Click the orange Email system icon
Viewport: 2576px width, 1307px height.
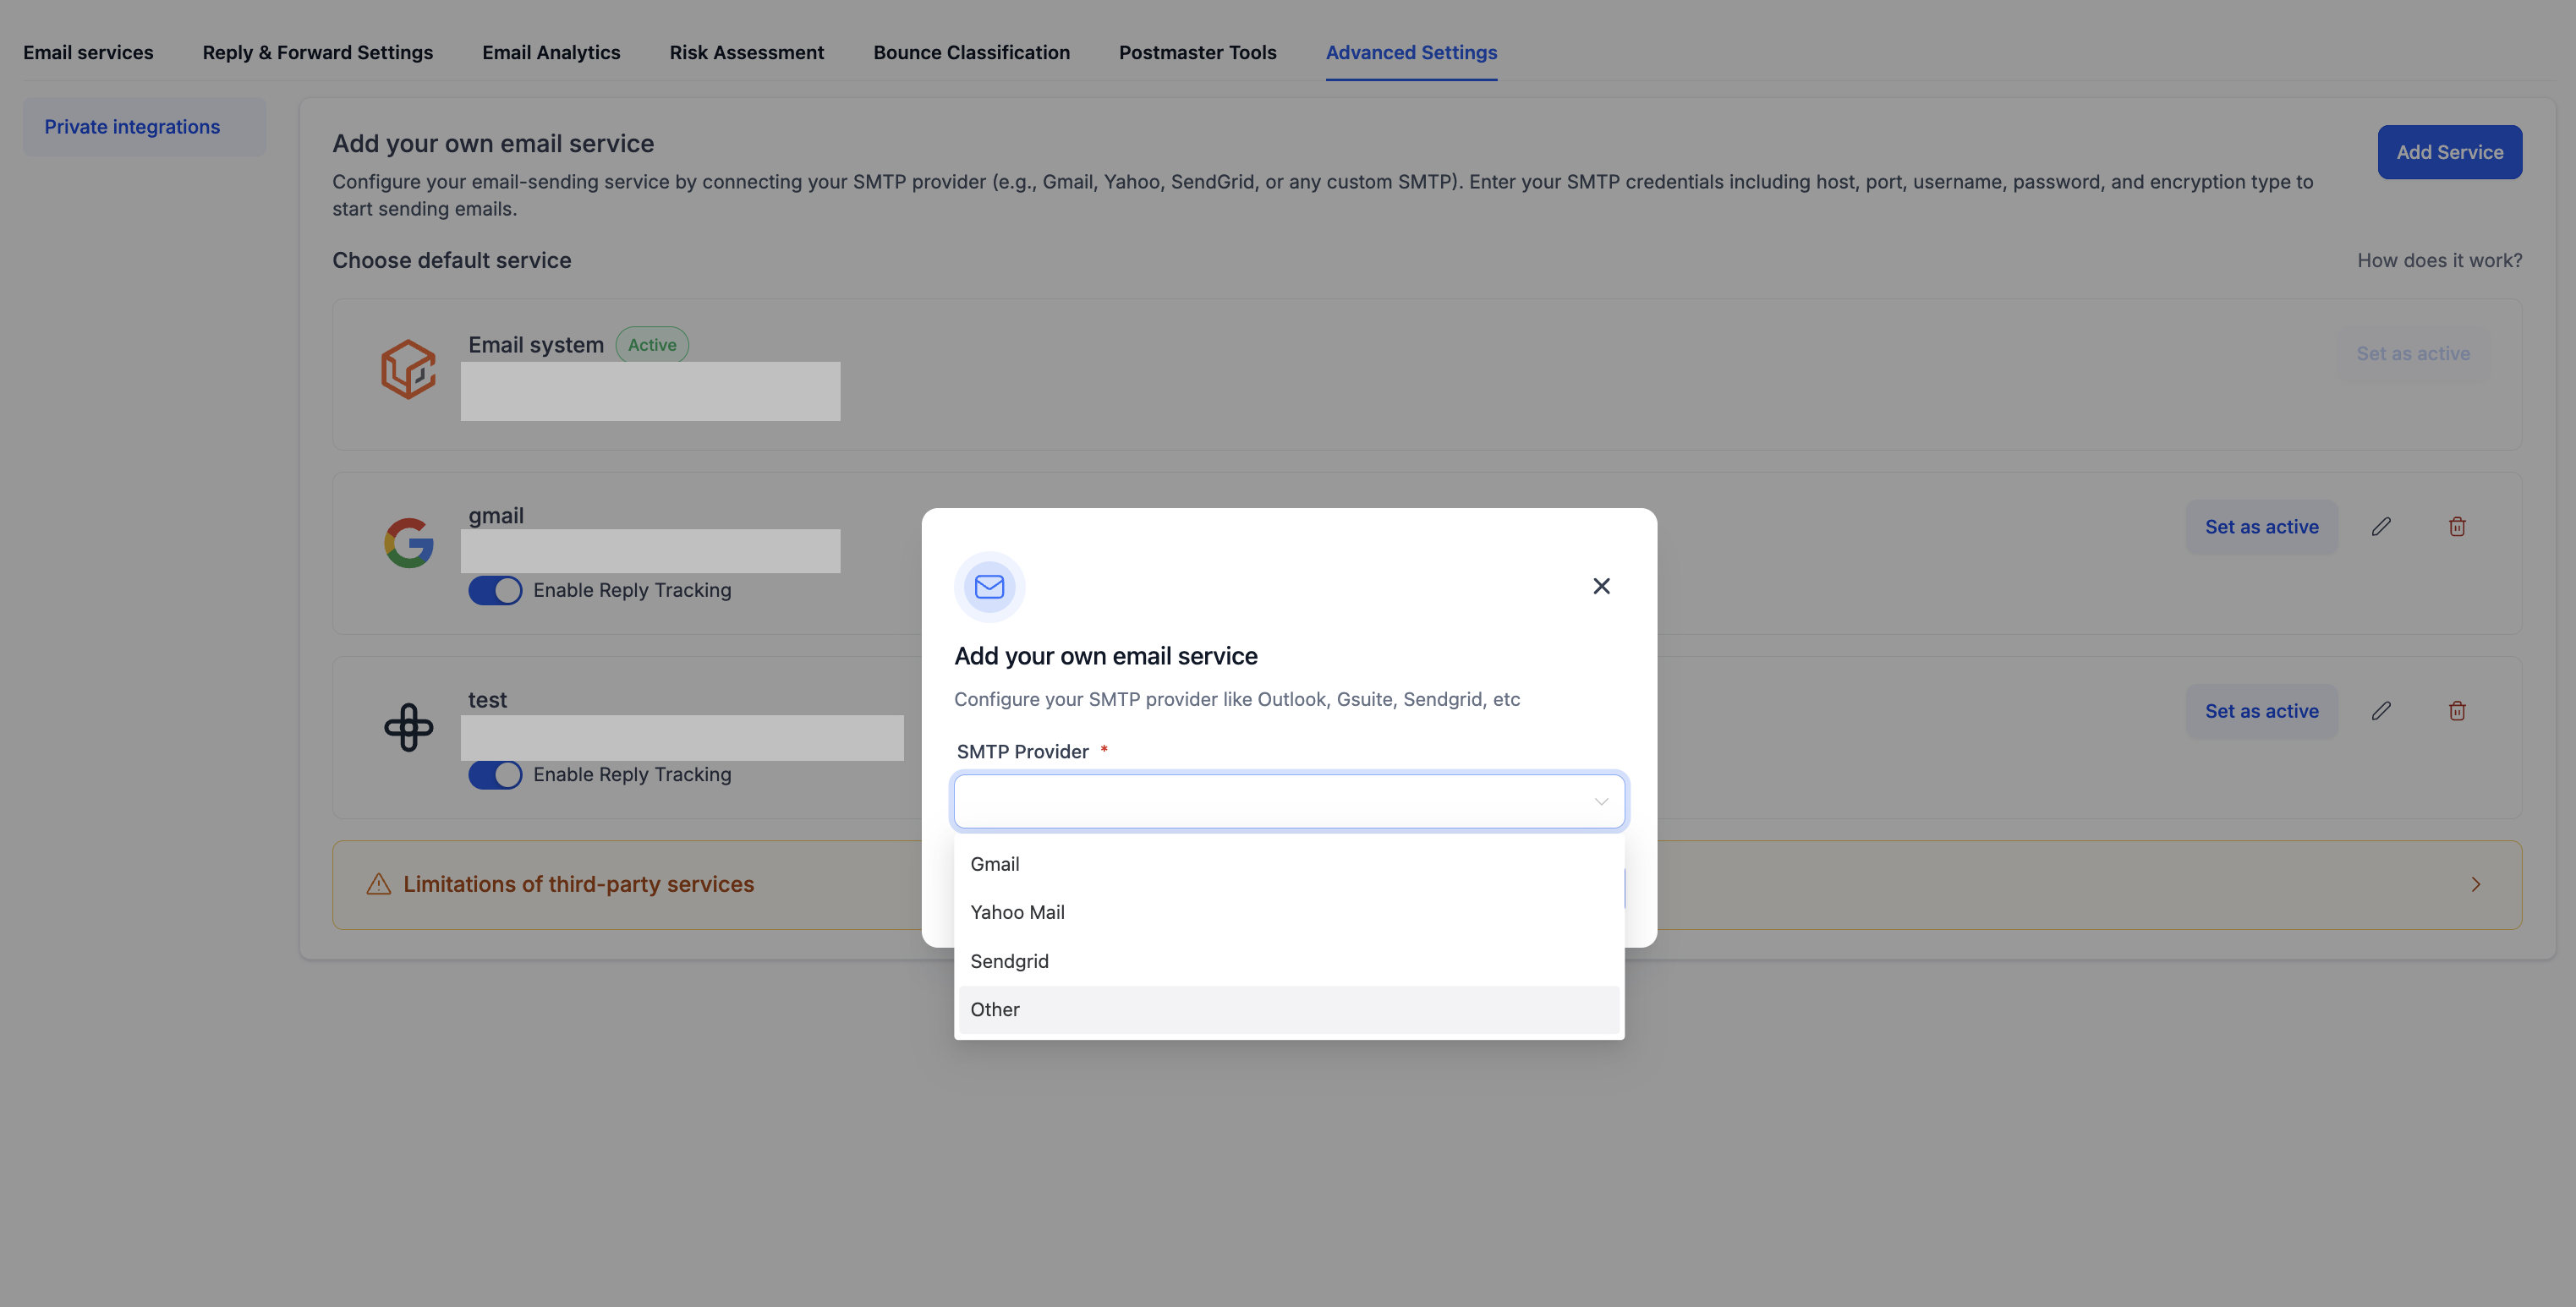(408, 368)
